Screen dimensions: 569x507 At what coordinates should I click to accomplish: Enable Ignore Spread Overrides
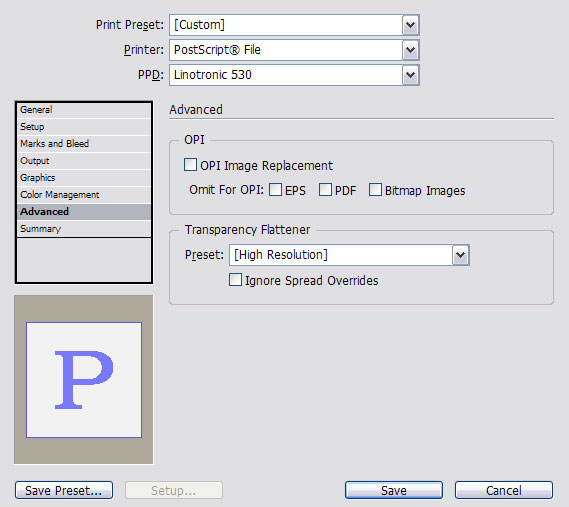tap(236, 280)
